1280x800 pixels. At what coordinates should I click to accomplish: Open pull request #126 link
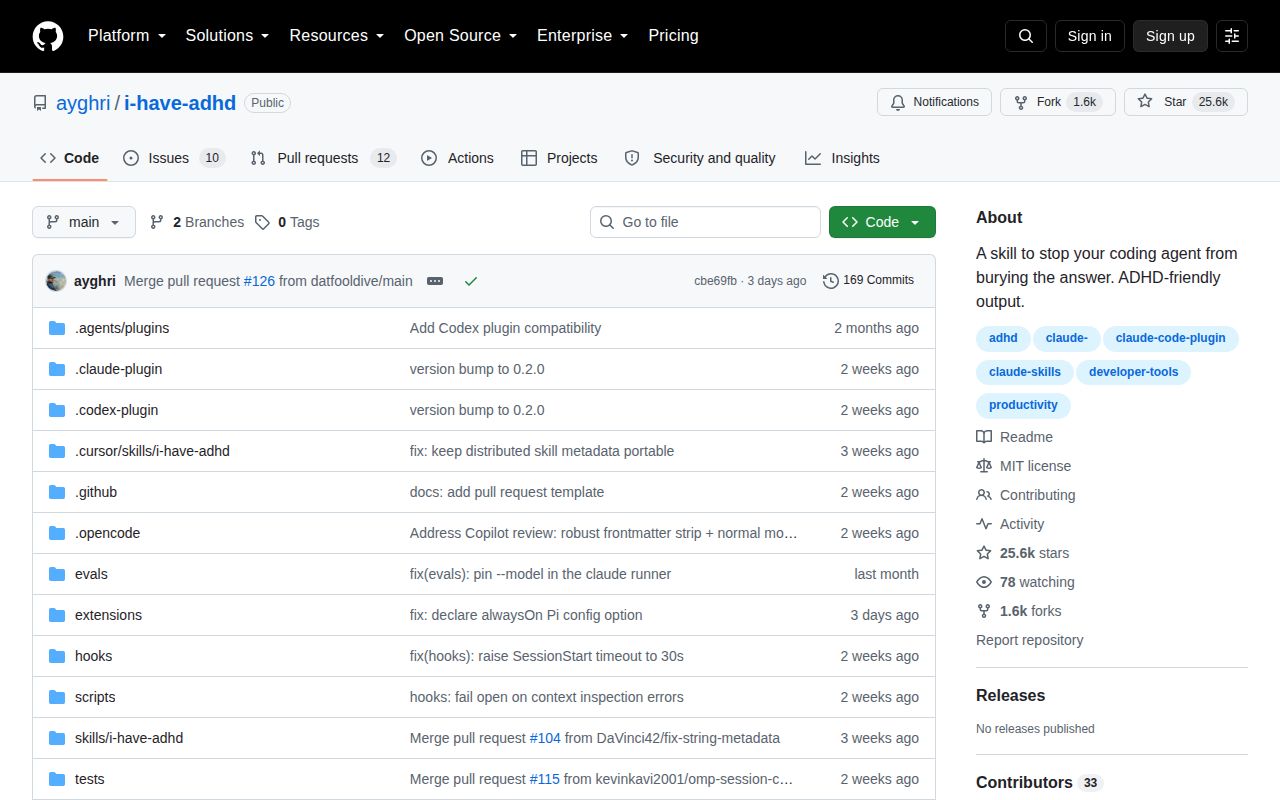click(x=259, y=281)
